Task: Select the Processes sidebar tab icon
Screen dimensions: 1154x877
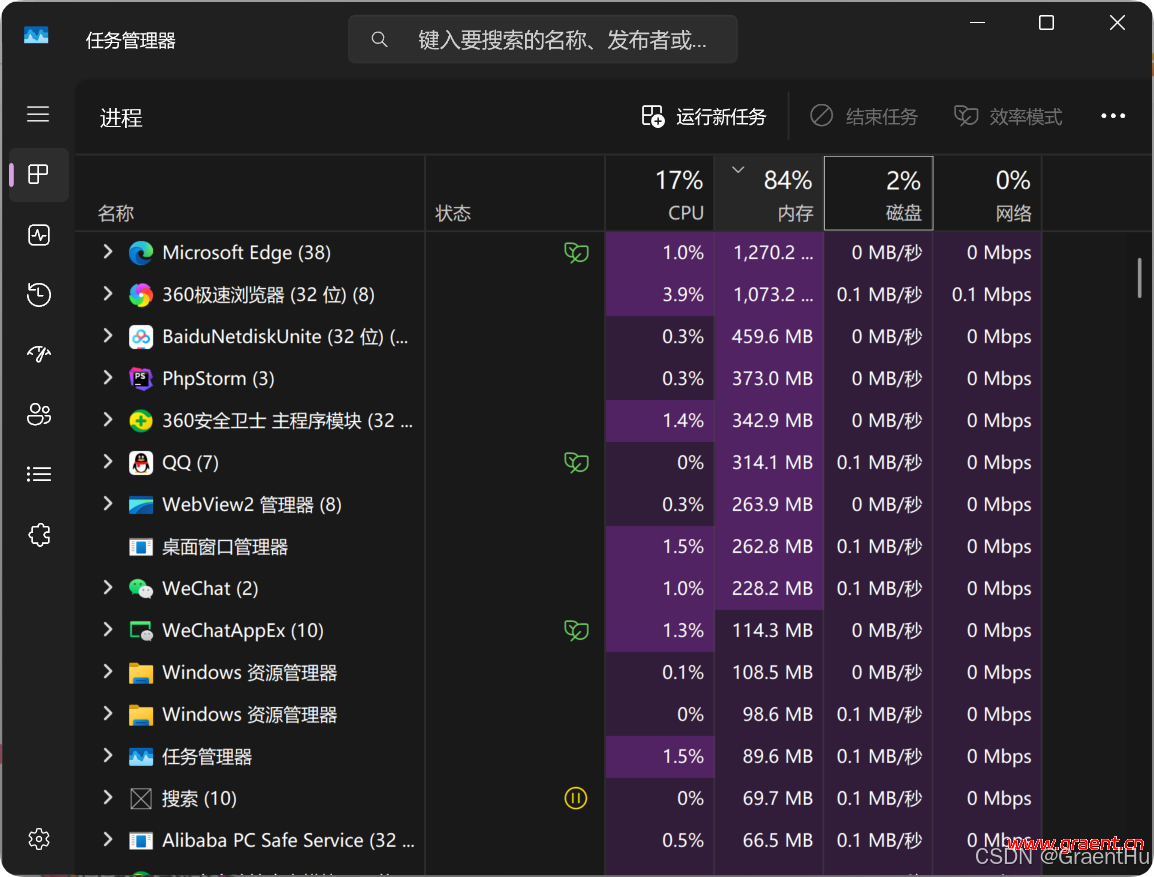Action: coord(38,174)
